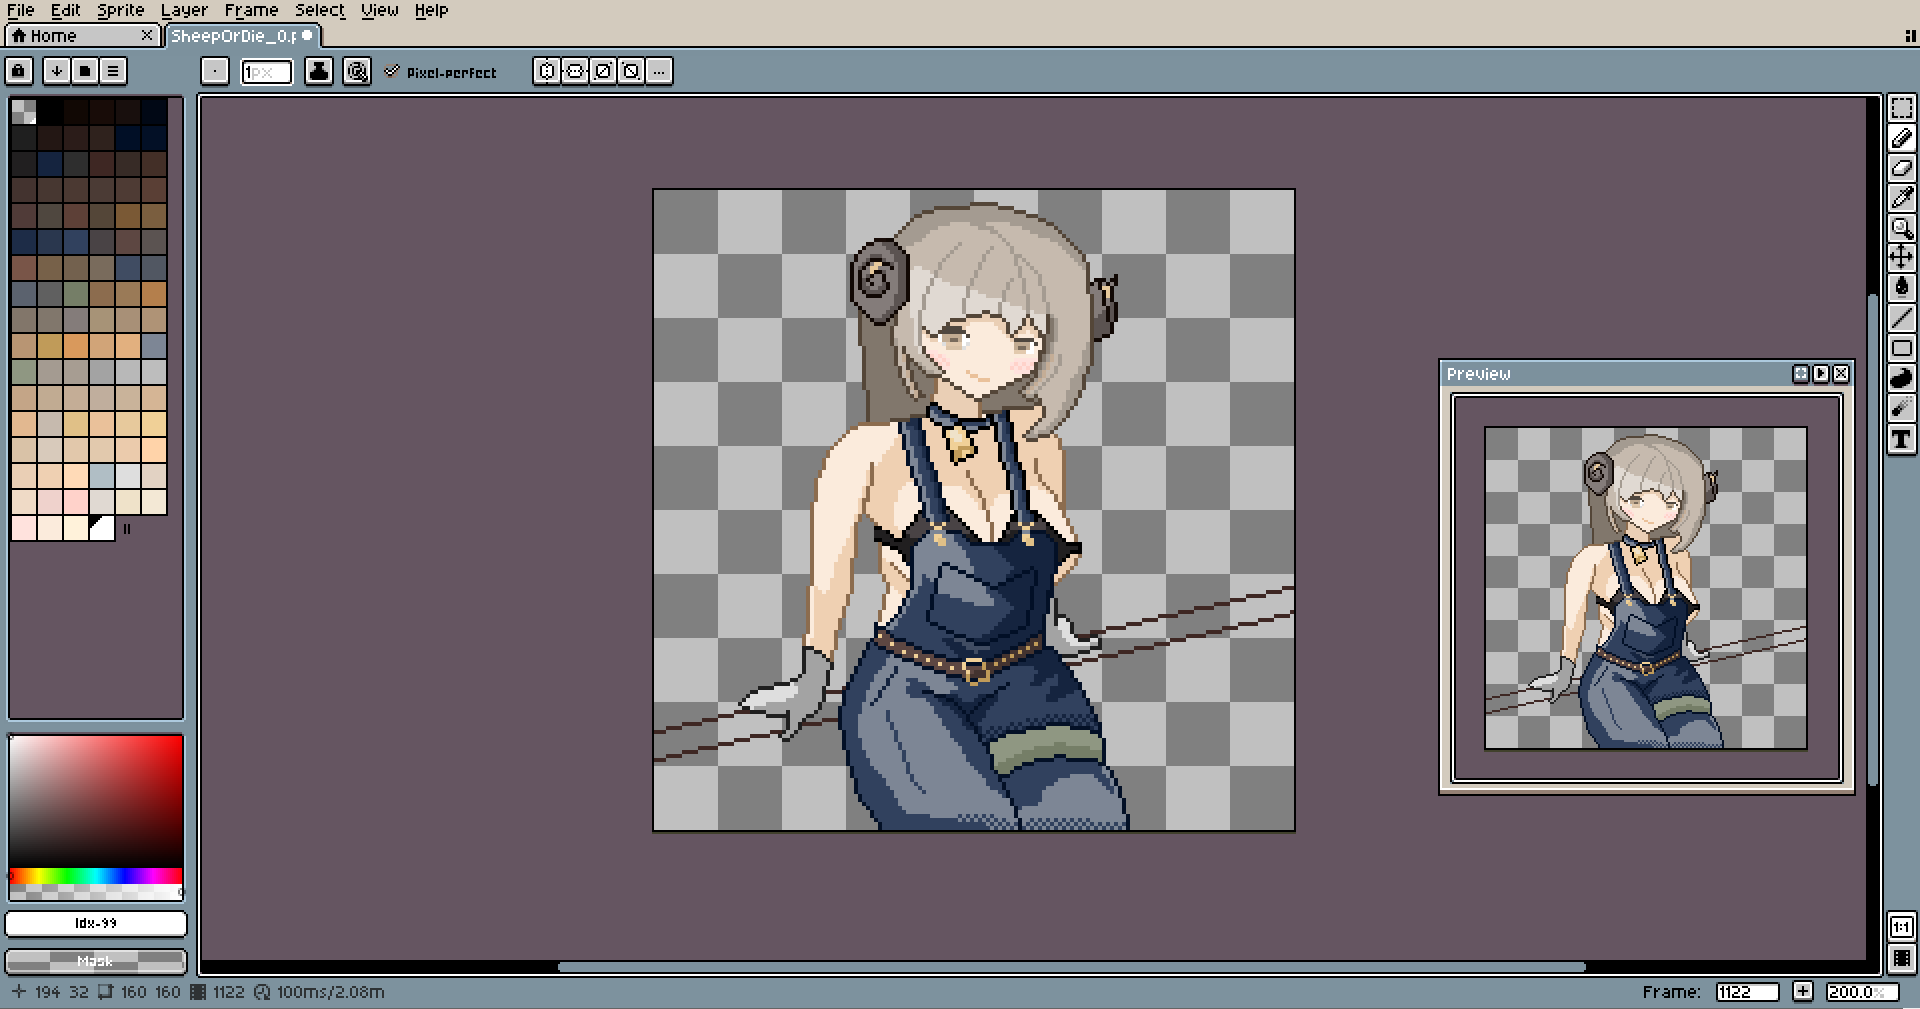Viewport: 1920px width, 1009px height.
Task: Open the brush dynamics button
Action: (x=357, y=71)
